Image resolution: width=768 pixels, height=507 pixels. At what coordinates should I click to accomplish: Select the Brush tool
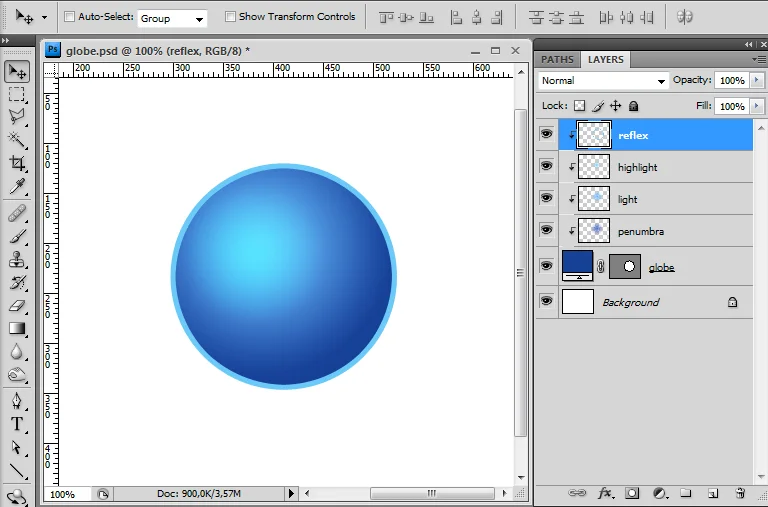point(17,237)
